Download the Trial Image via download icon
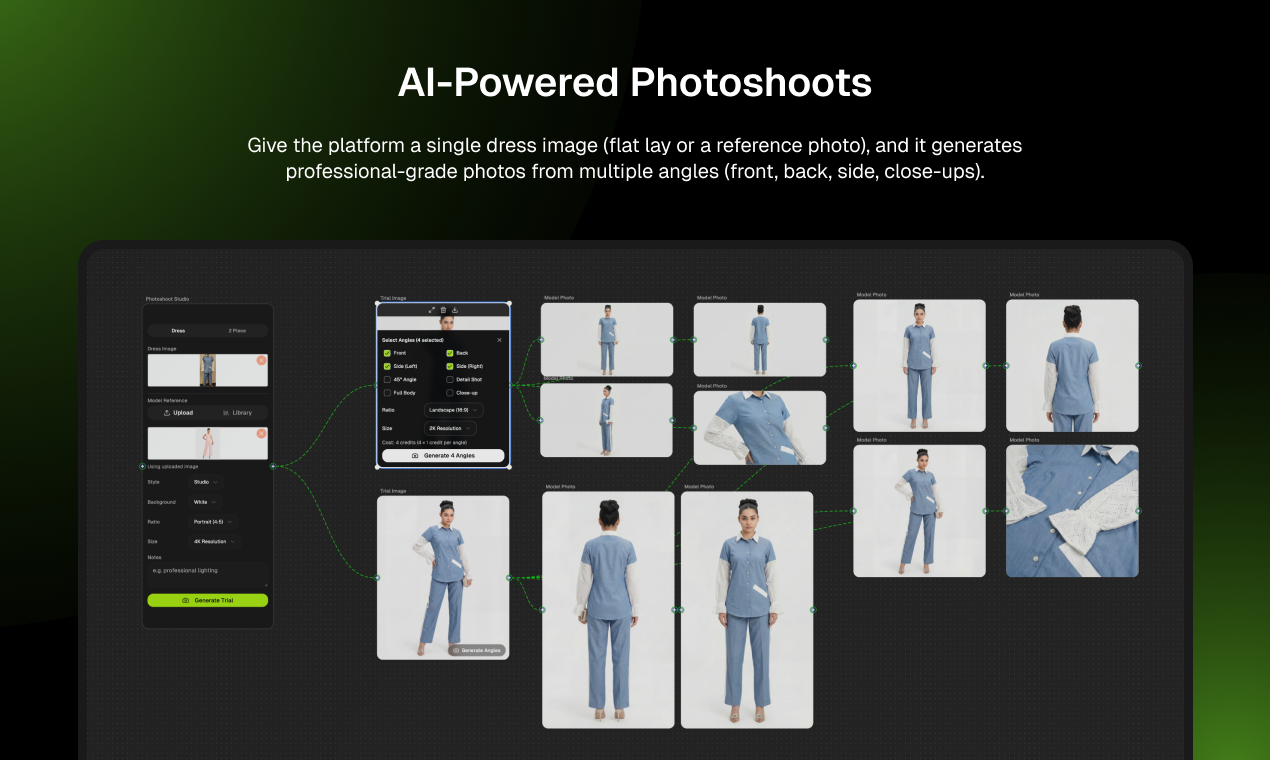The image size is (1270, 760). [x=454, y=310]
